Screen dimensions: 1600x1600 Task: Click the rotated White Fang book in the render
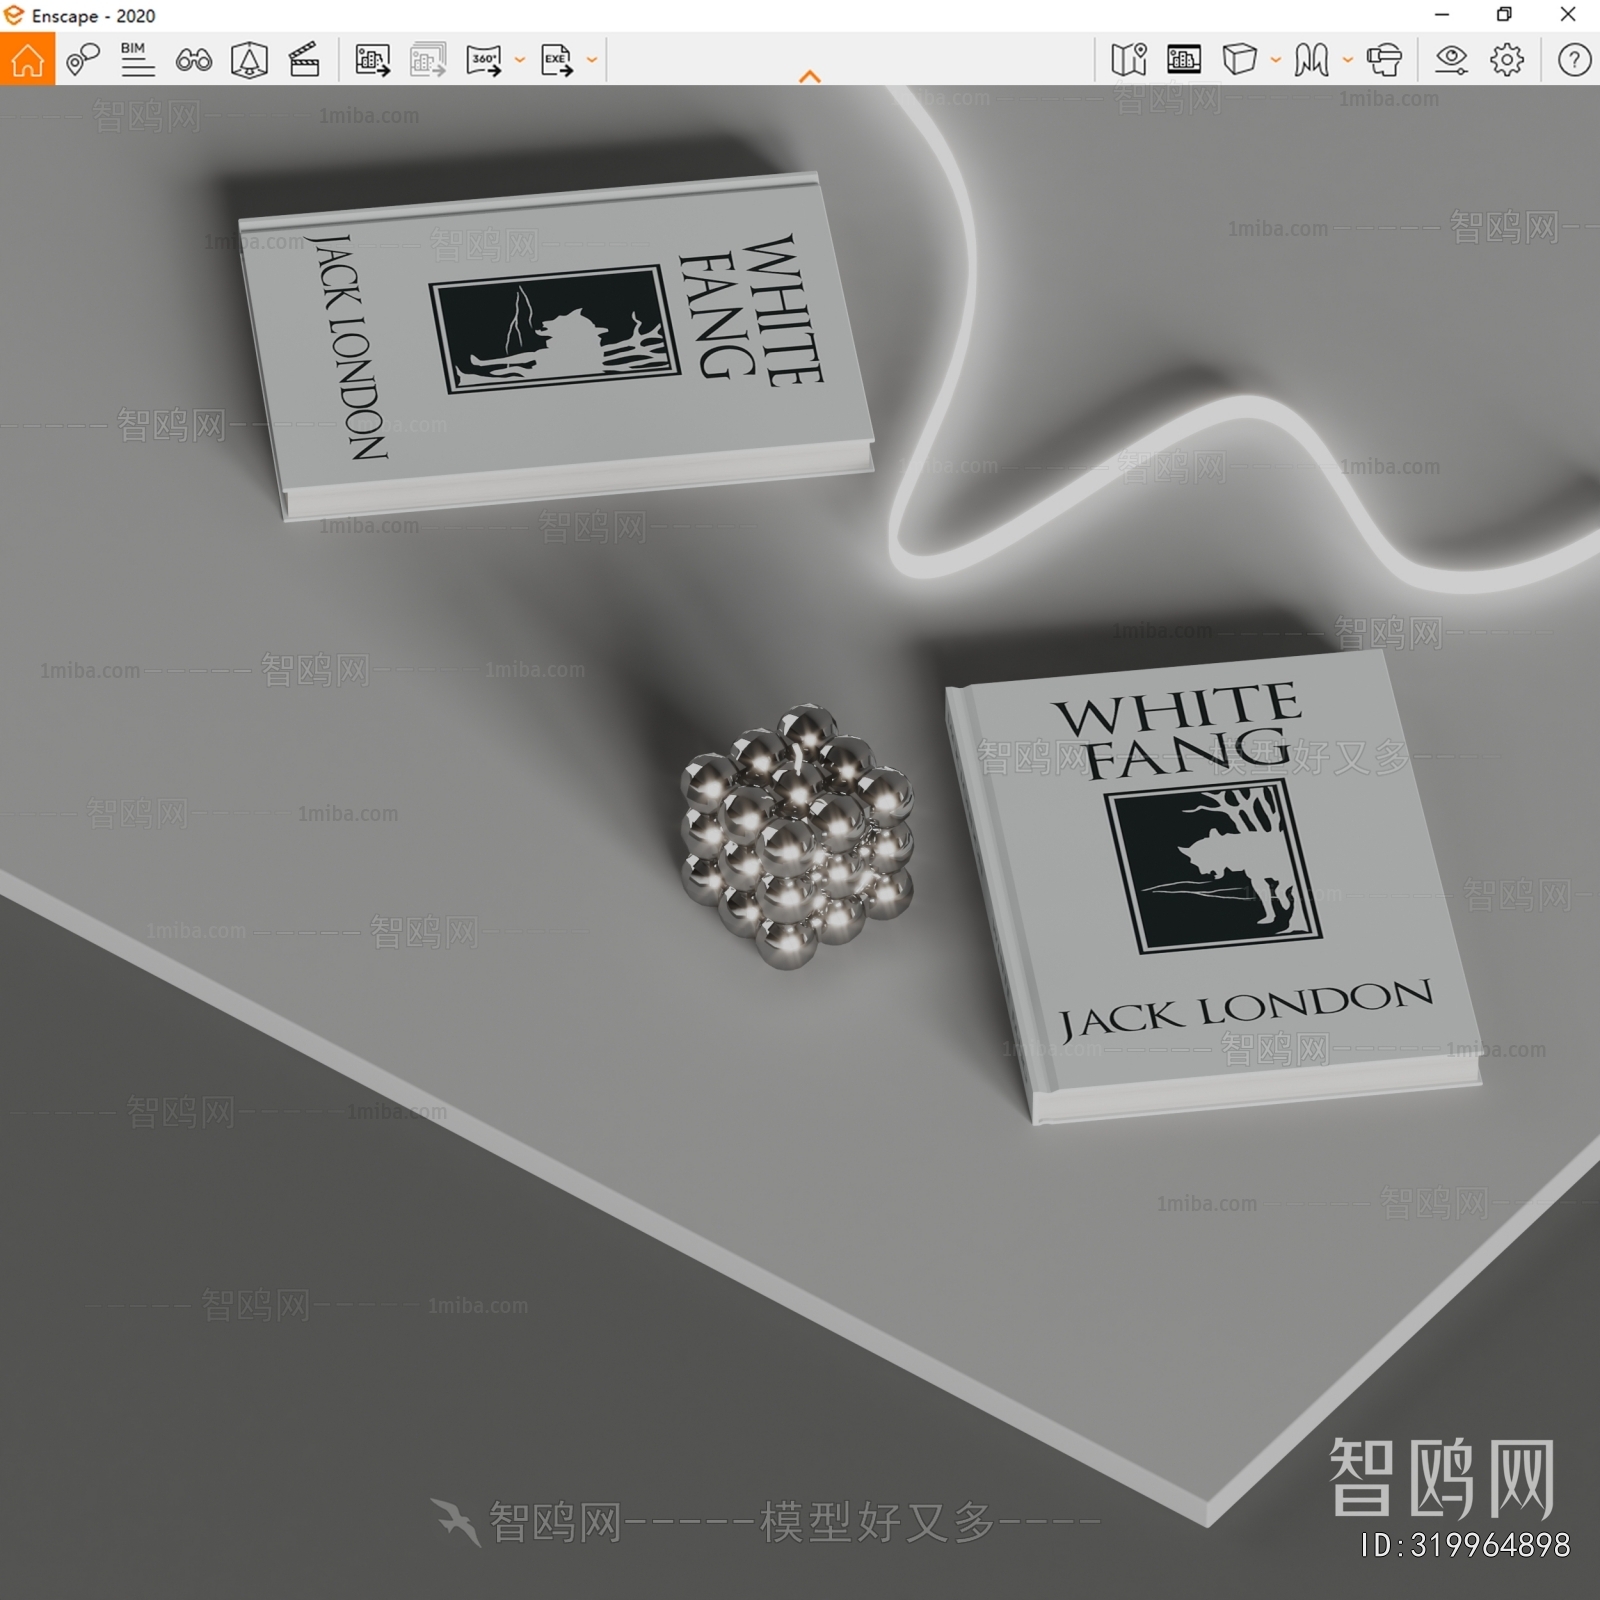556,346
